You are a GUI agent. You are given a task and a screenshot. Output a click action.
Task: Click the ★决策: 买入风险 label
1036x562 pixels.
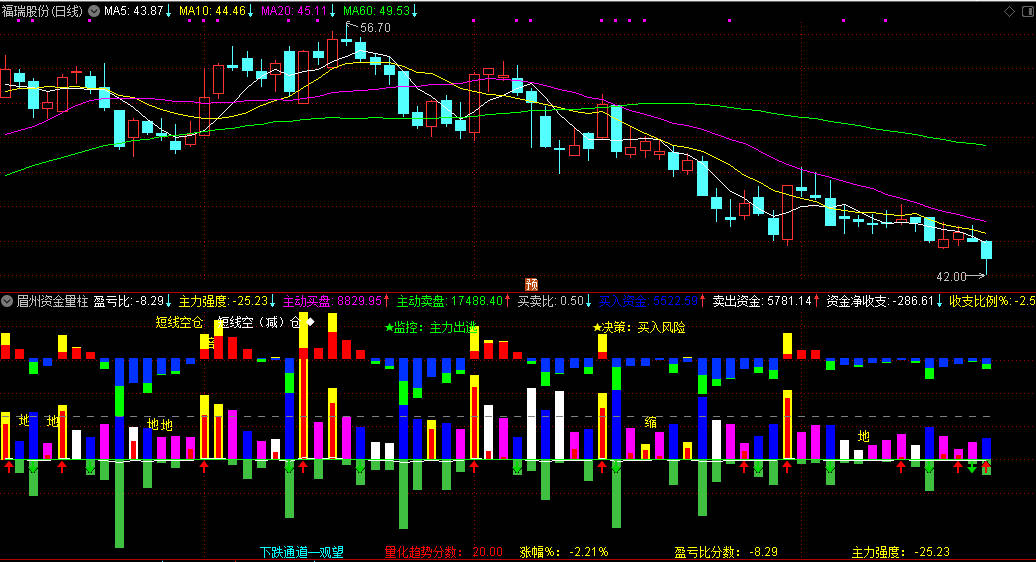639,328
